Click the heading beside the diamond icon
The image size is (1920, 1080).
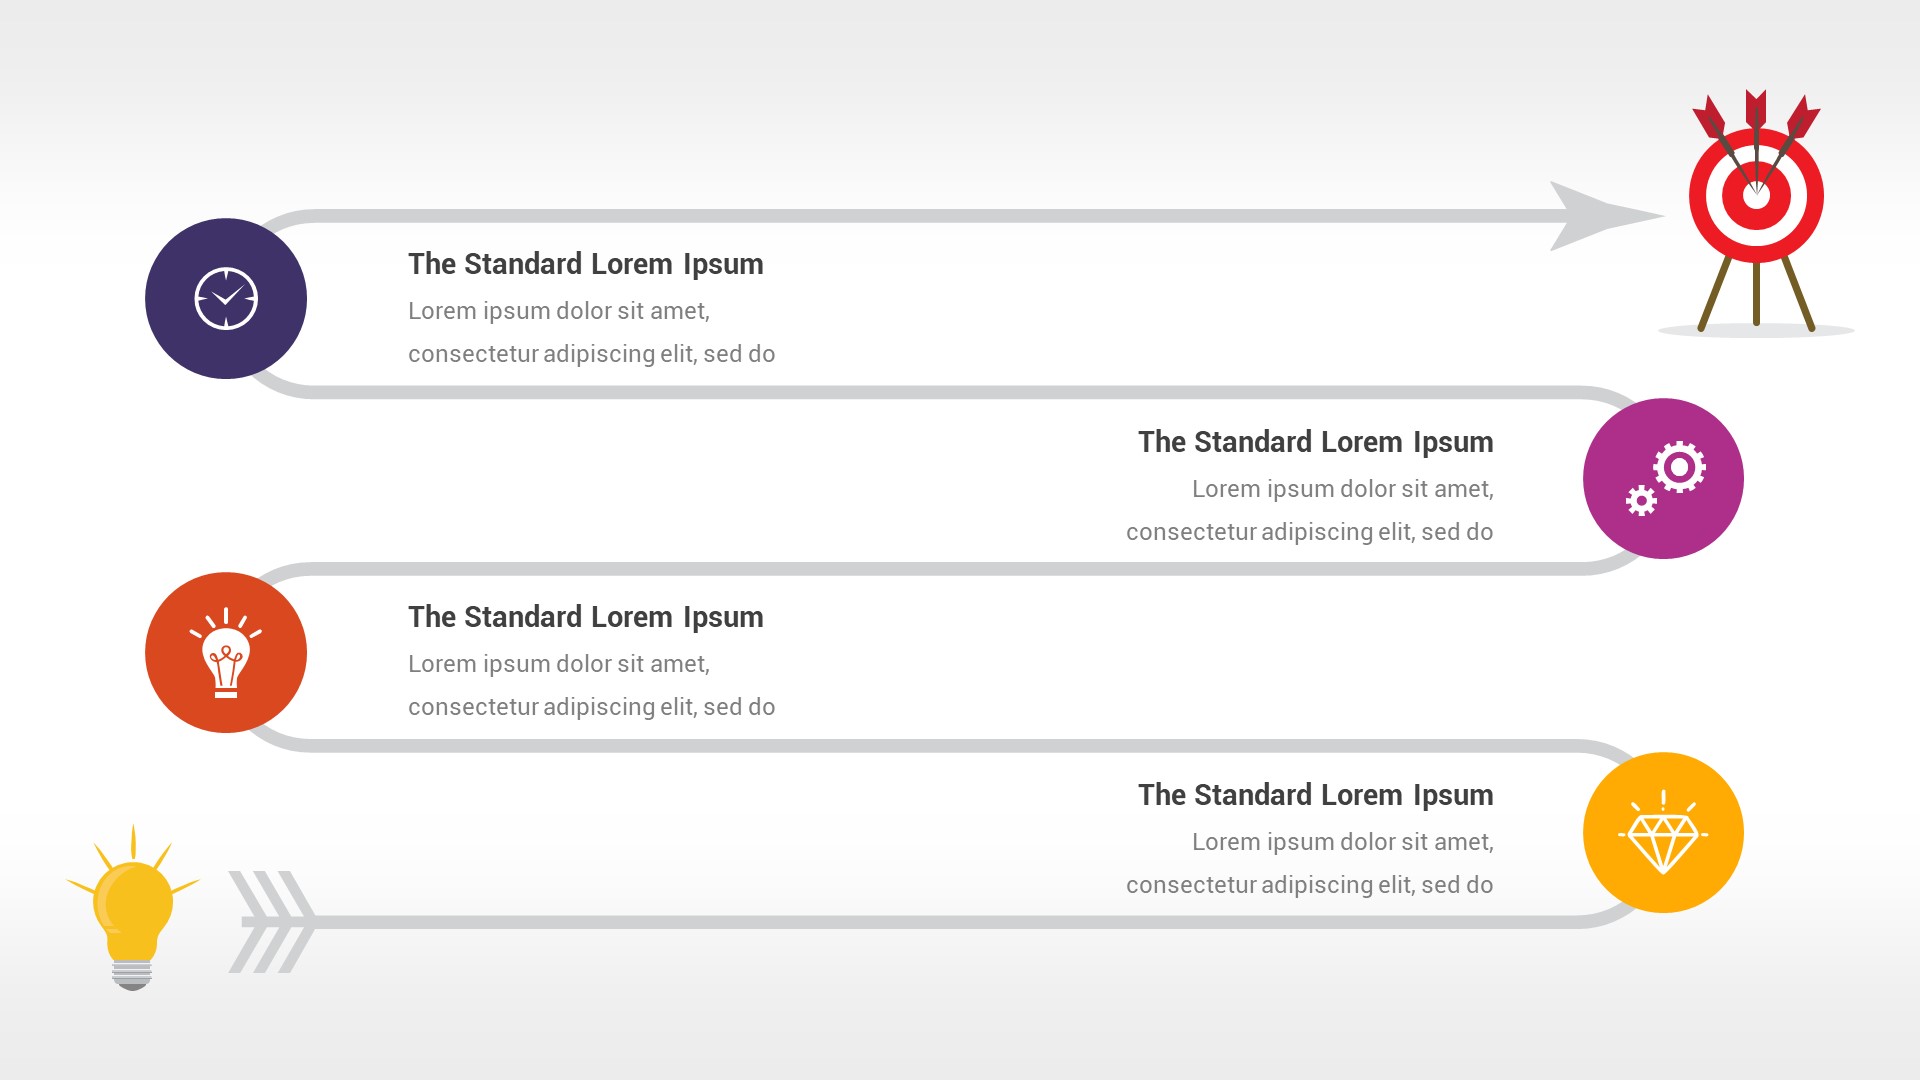tap(1315, 795)
